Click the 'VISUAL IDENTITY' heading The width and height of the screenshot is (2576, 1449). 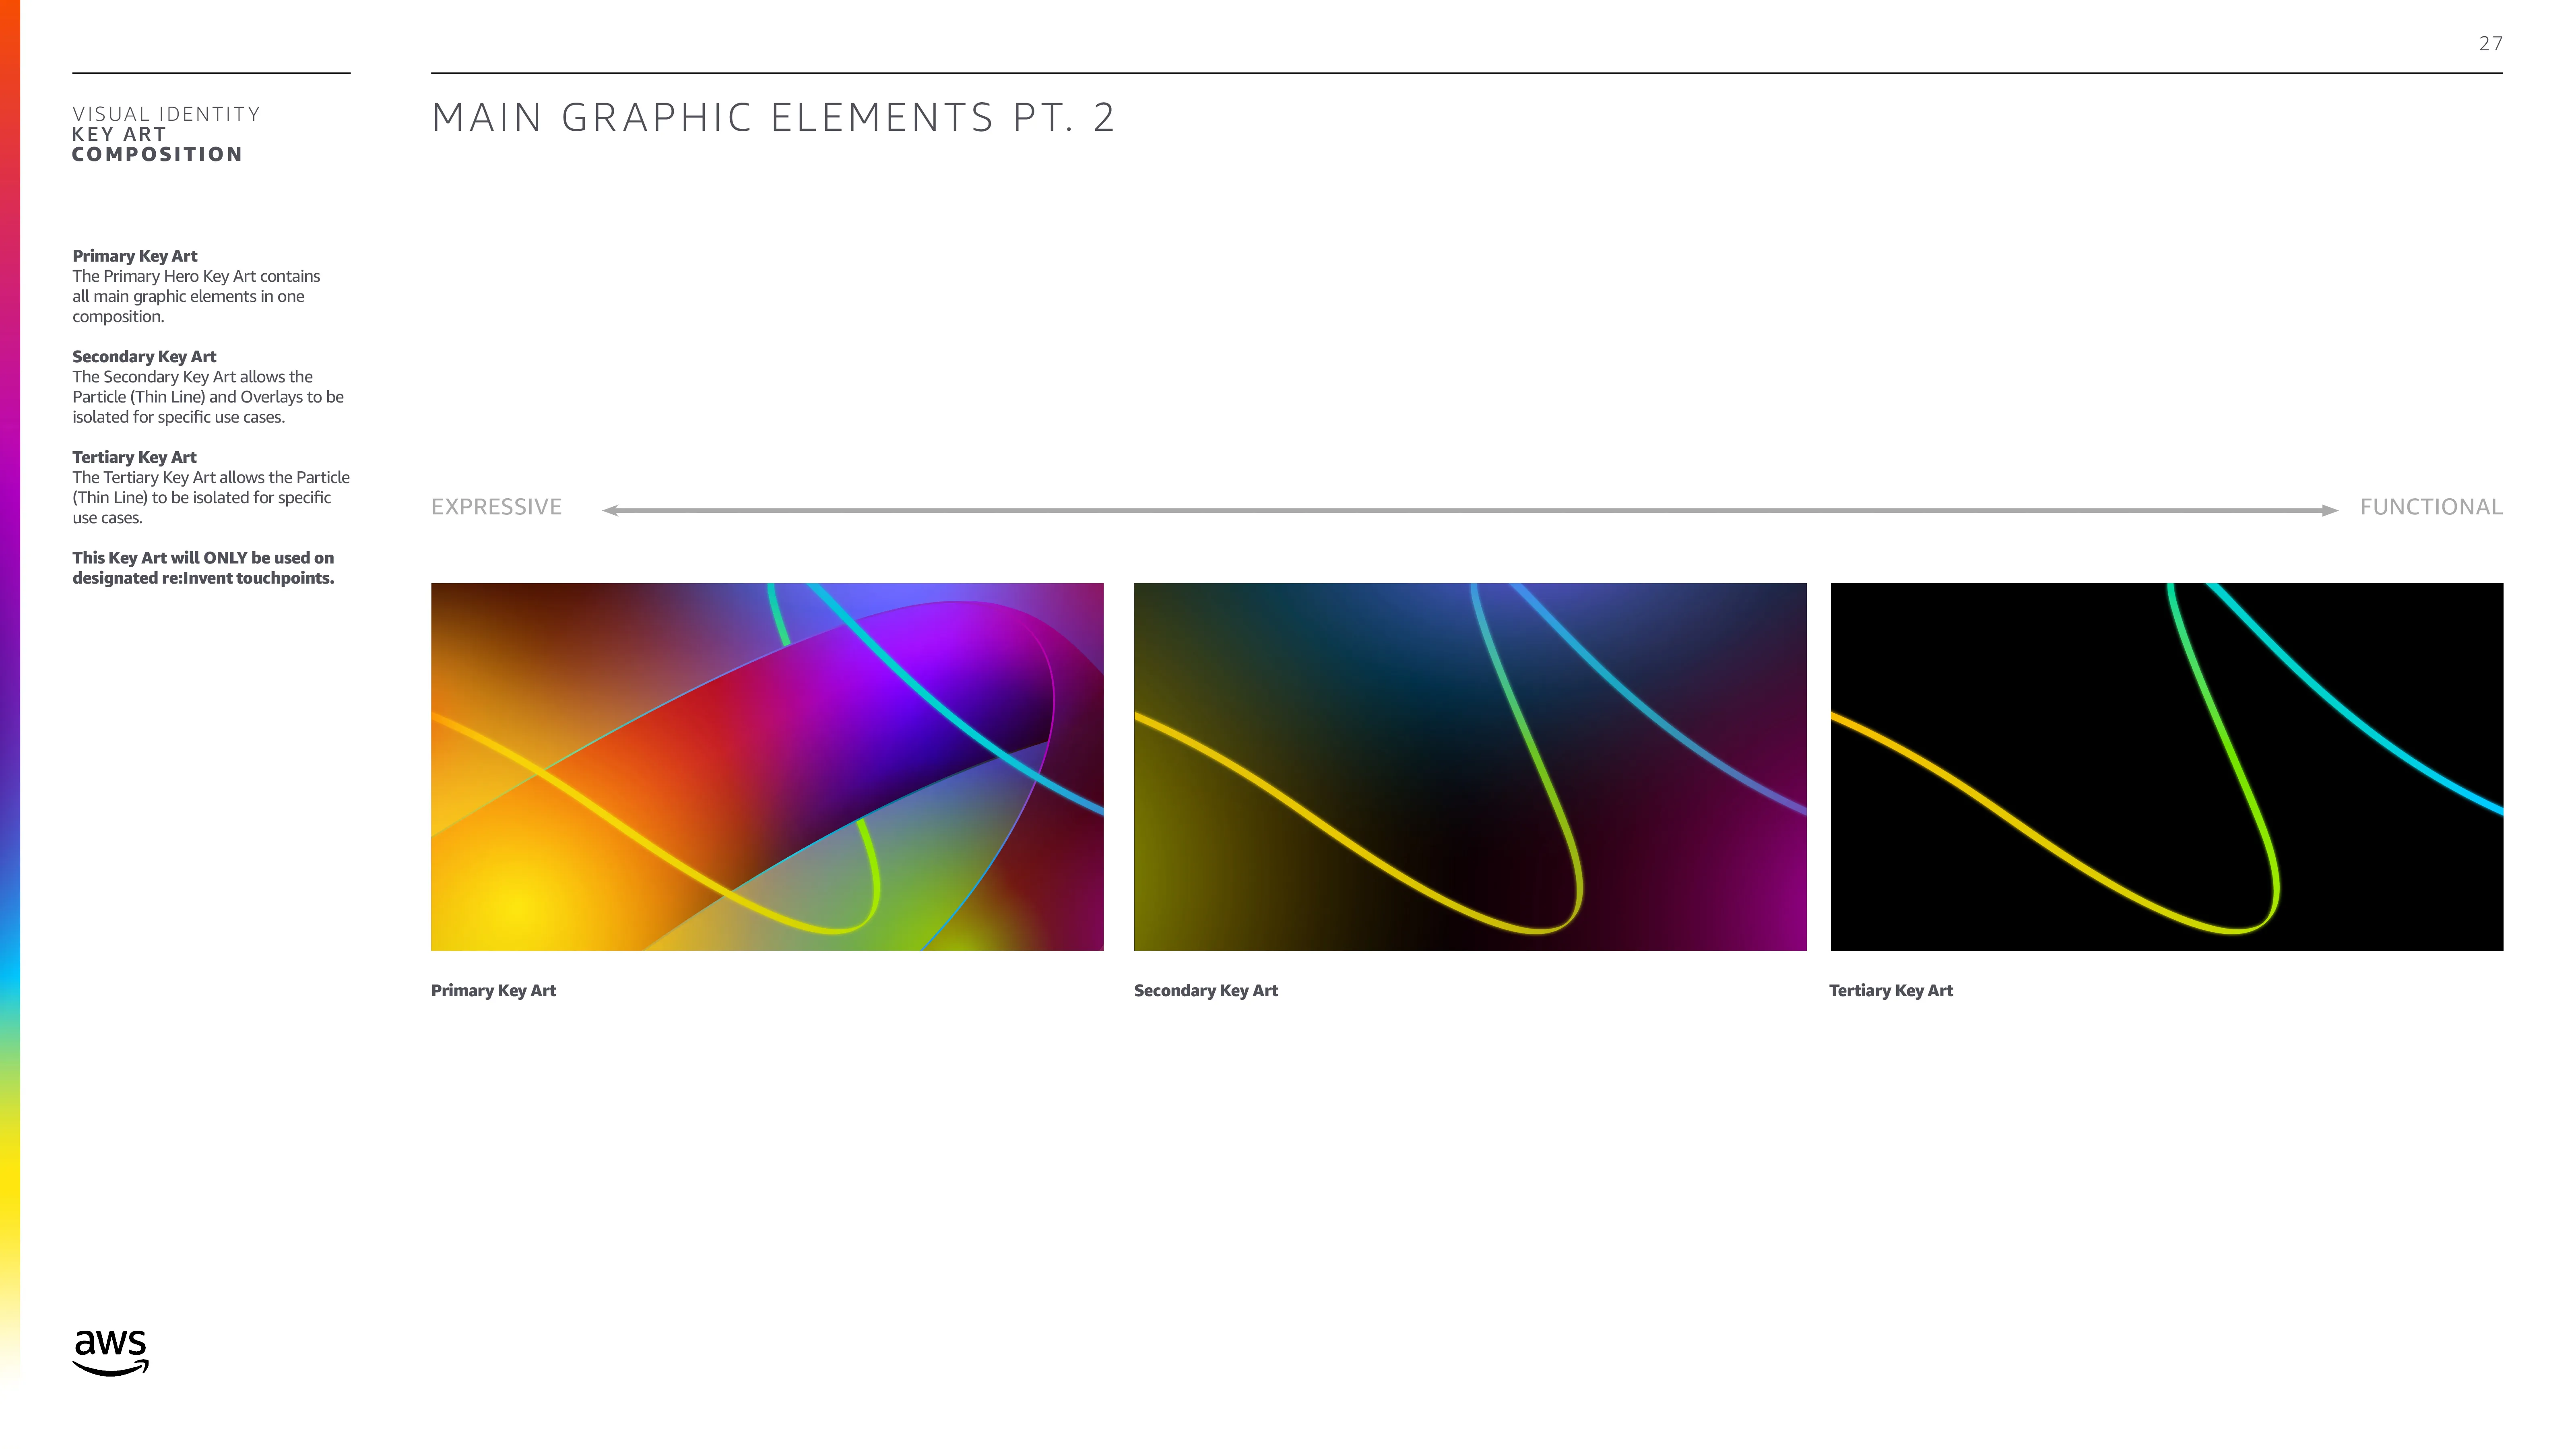(166, 114)
